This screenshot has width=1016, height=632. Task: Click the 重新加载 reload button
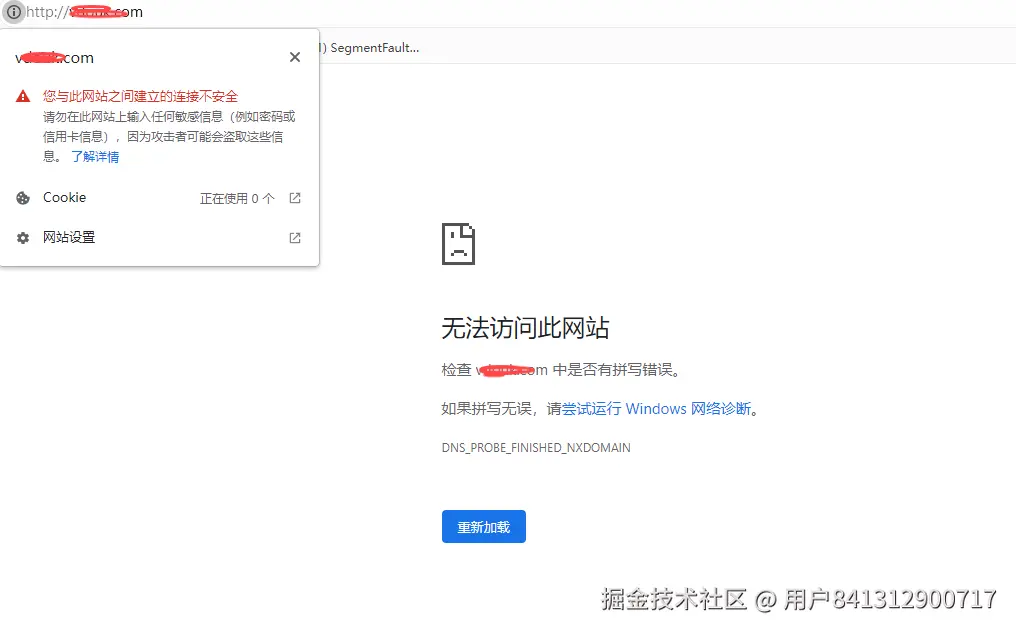tap(483, 526)
